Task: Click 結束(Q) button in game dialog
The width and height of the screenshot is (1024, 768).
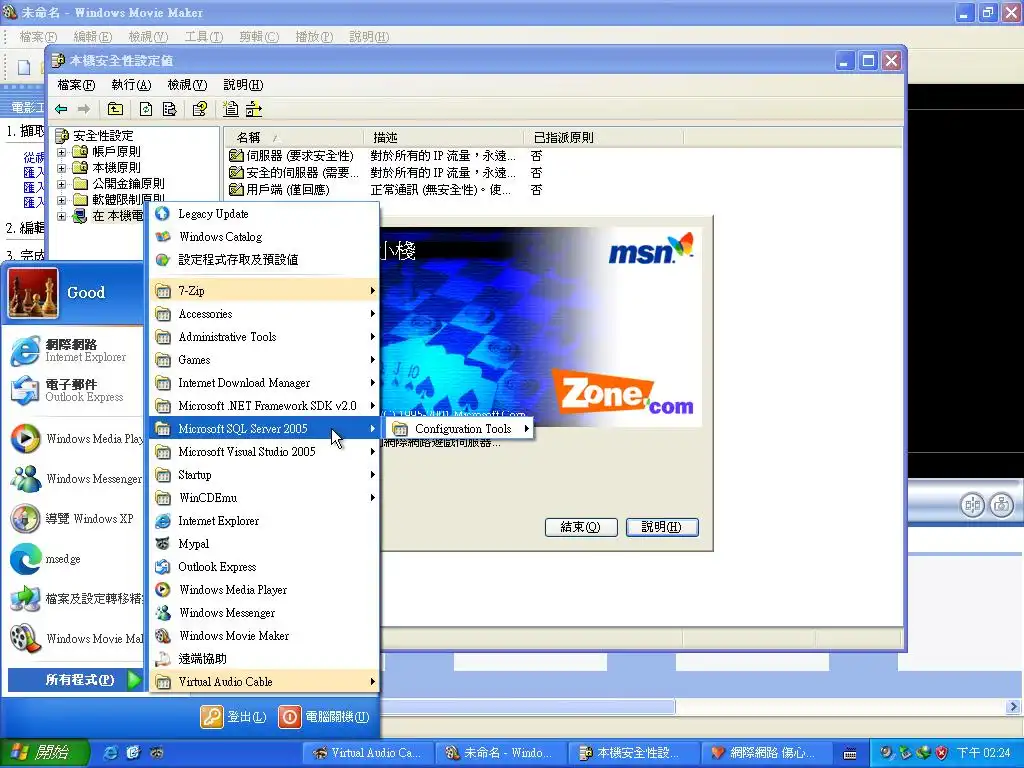Action: pyautogui.click(x=581, y=527)
